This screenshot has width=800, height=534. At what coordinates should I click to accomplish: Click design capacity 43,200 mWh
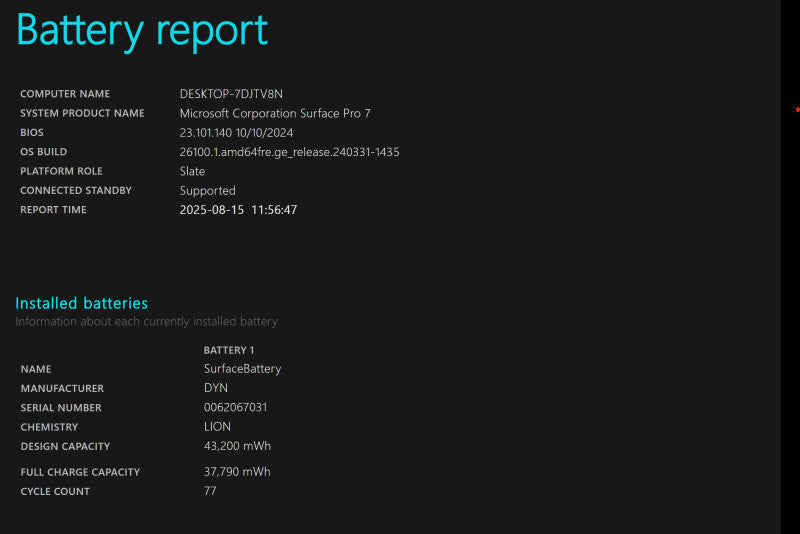(x=237, y=446)
